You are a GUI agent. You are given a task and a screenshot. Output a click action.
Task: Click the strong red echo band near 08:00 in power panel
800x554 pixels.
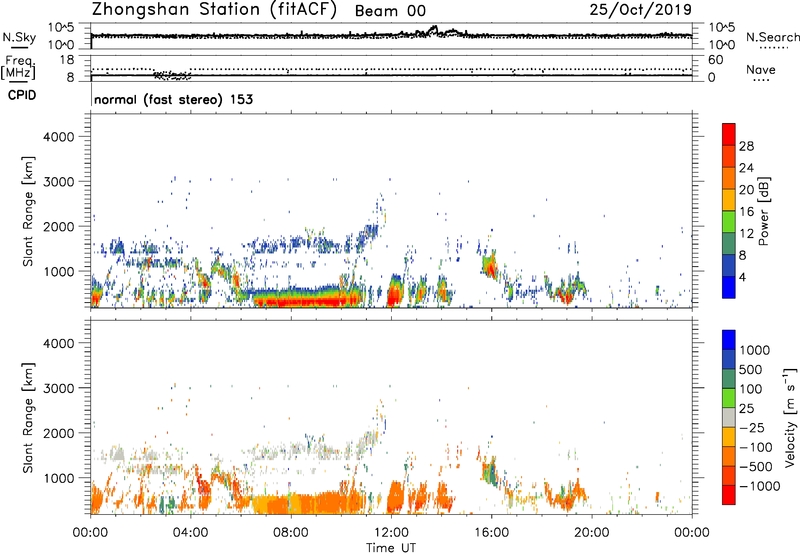306,301
